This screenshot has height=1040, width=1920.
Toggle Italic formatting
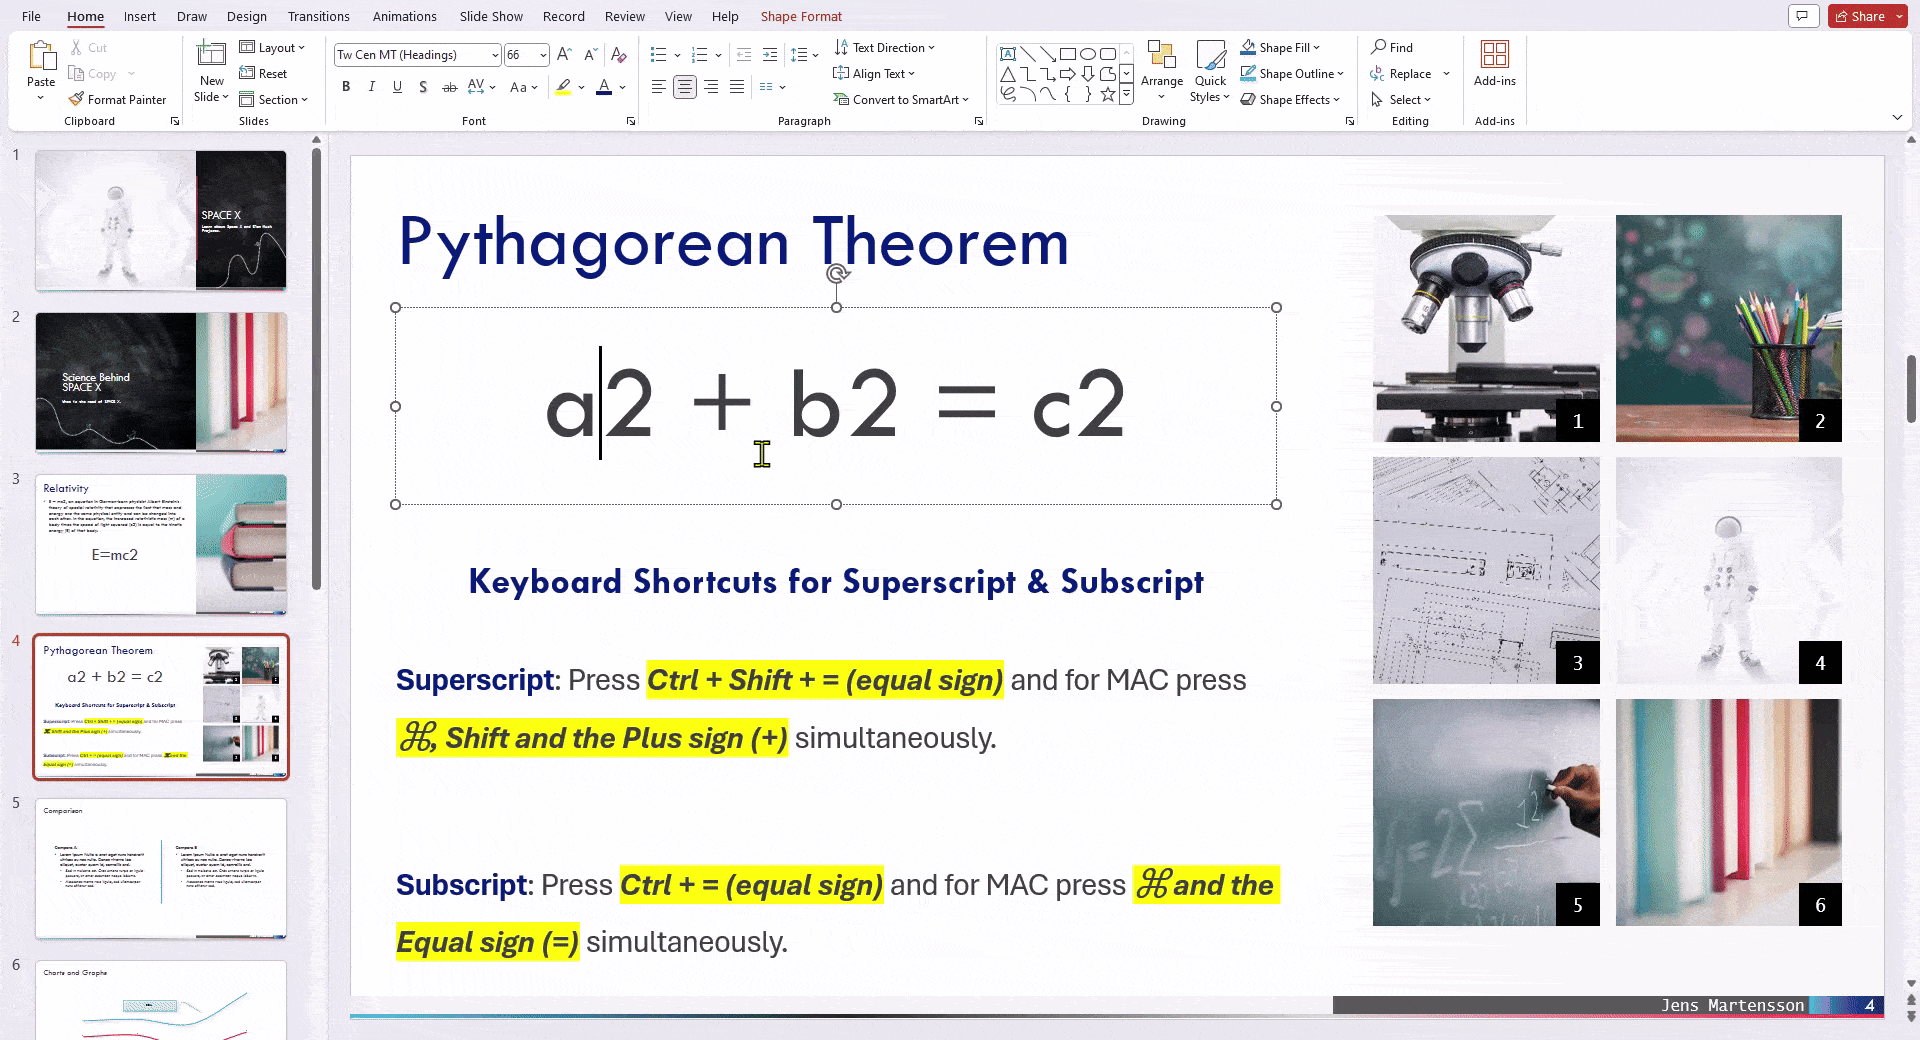(x=372, y=87)
